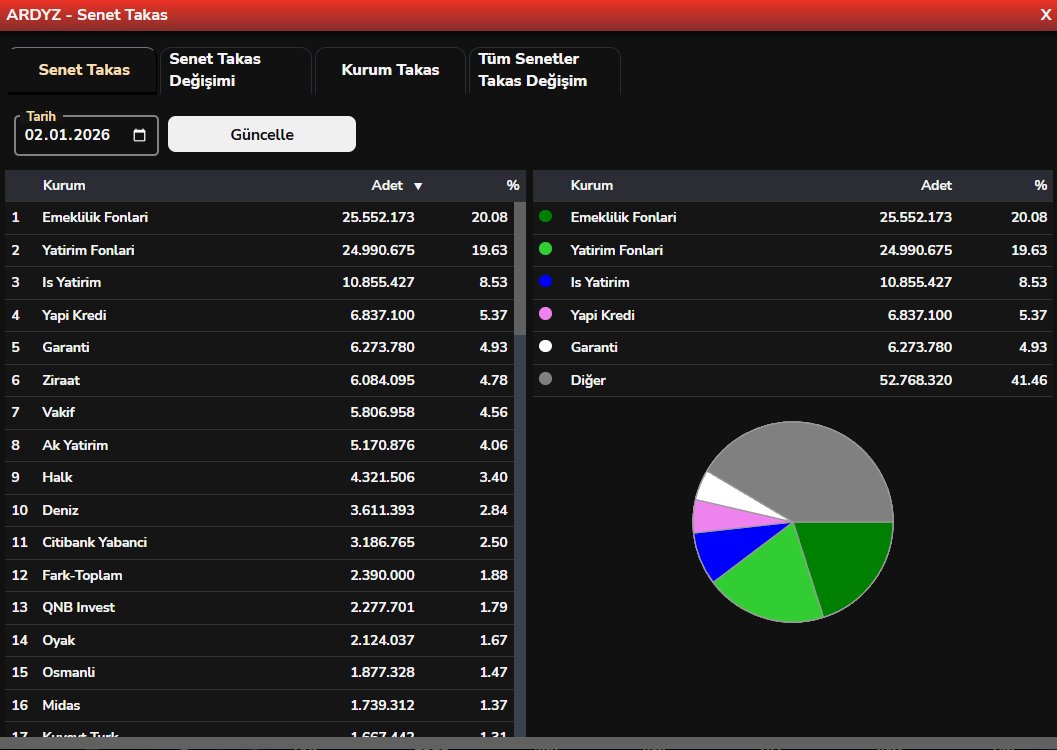Select row 3 Is Yatirim in left table
Image resolution: width=1057 pixels, height=750 pixels.
pos(260,282)
